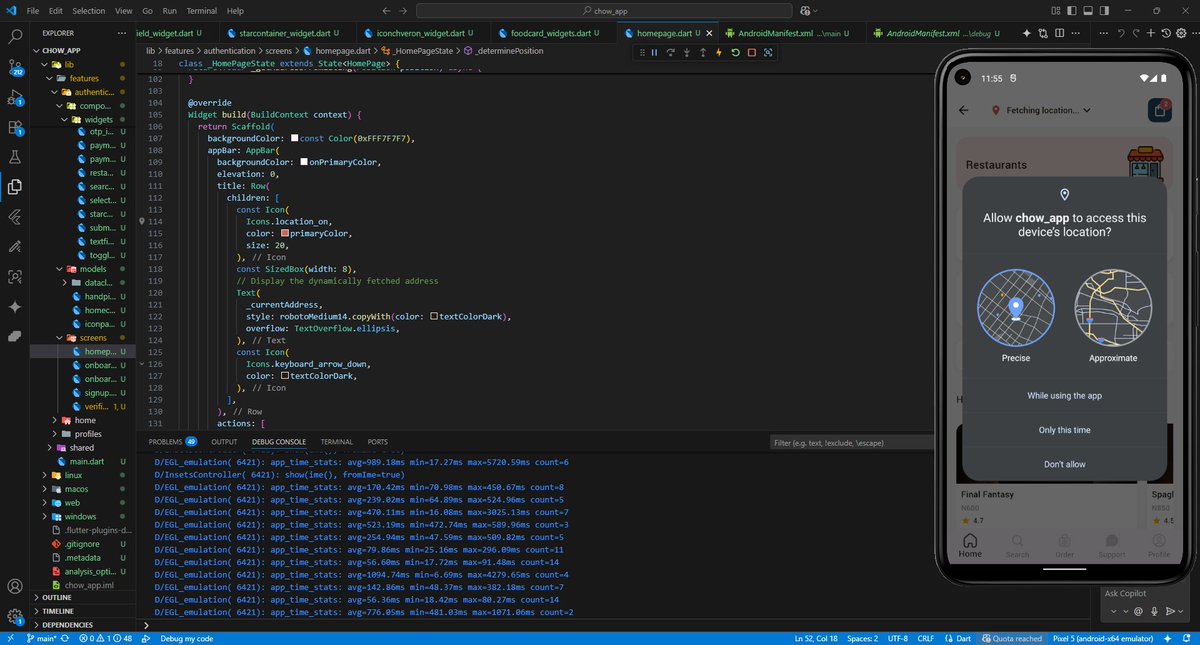This screenshot has height=645, width=1200.
Task: Tap 'Don't allow' permission button
Action: click(x=1064, y=464)
